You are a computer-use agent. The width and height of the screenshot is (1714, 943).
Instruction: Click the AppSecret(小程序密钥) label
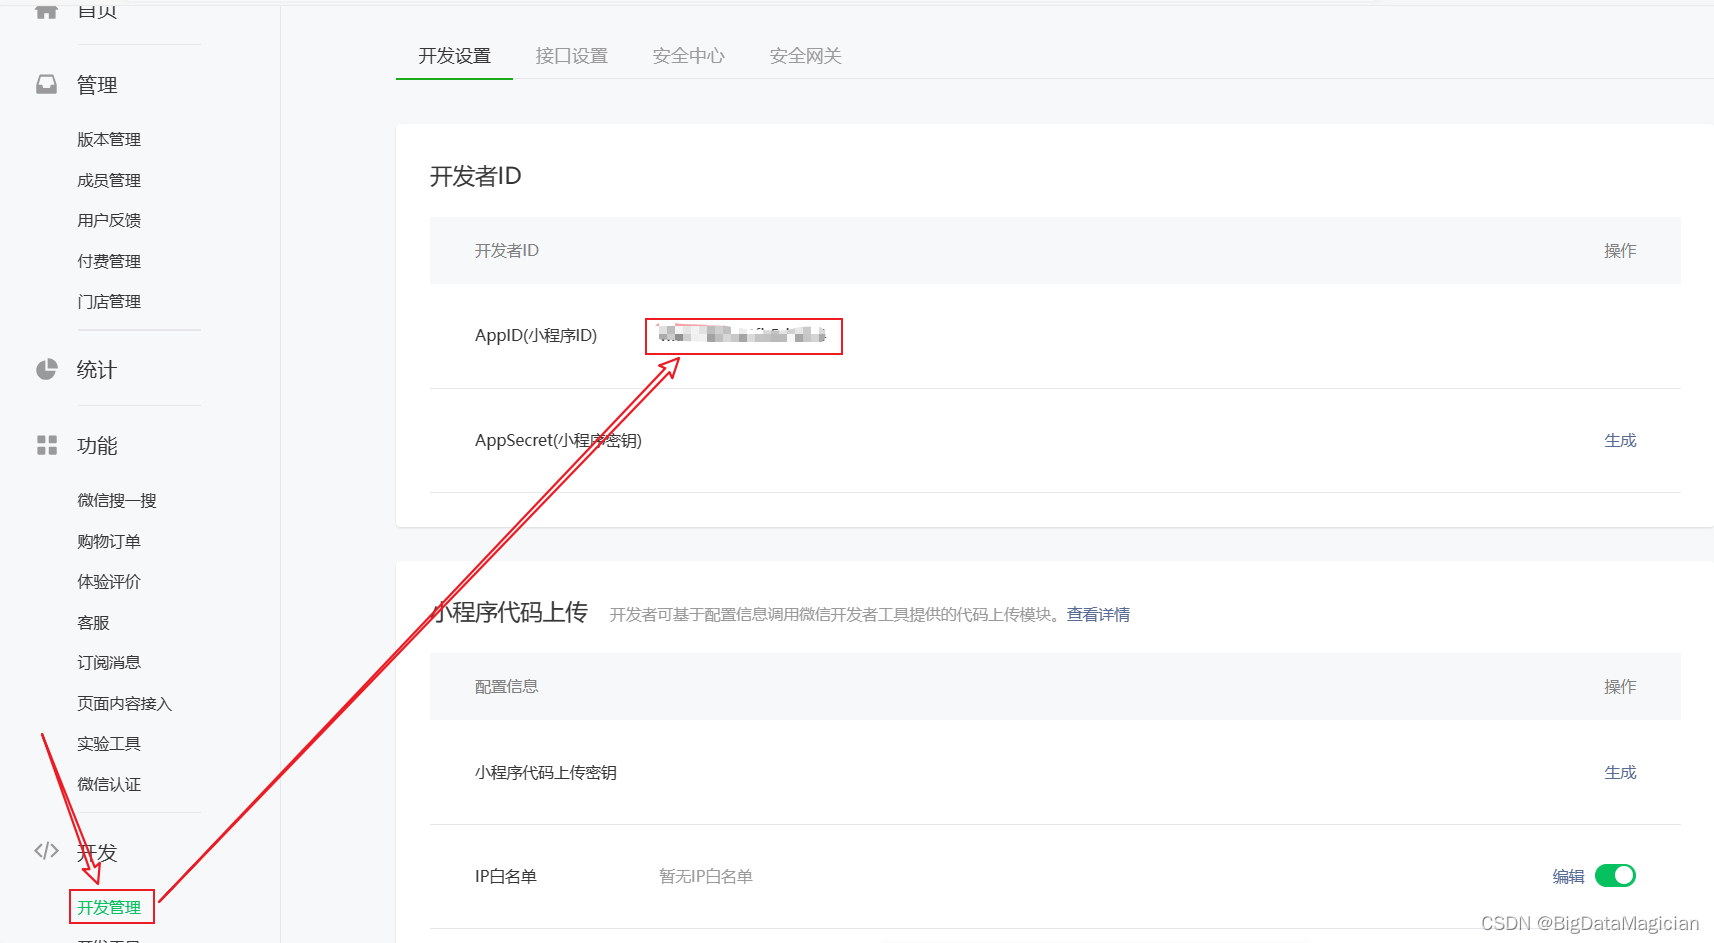click(558, 440)
